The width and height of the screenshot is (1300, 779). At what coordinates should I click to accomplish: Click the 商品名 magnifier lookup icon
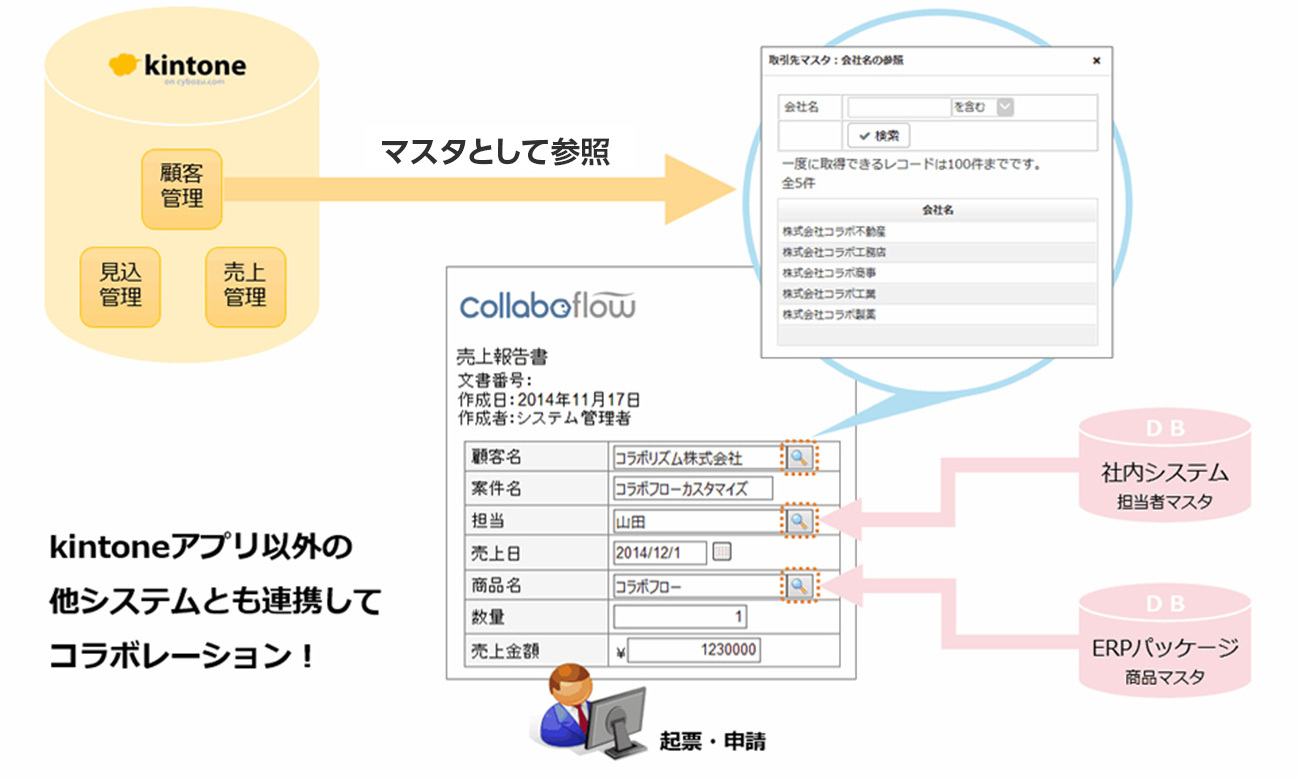800,586
